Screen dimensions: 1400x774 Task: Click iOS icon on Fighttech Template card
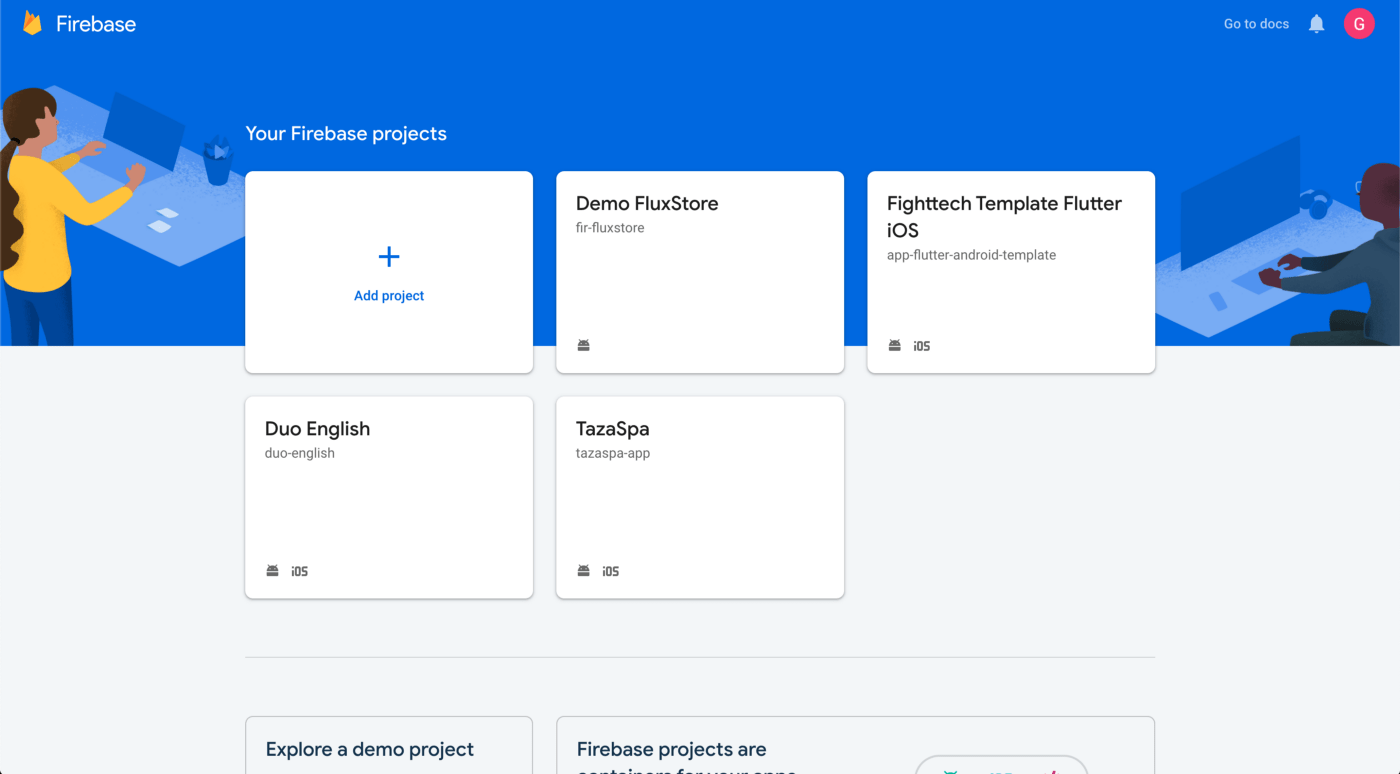click(x=922, y=346)
